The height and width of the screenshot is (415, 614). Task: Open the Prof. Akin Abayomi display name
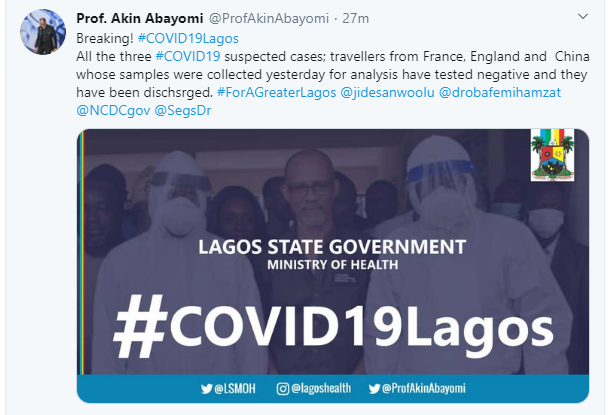(126, 17)
